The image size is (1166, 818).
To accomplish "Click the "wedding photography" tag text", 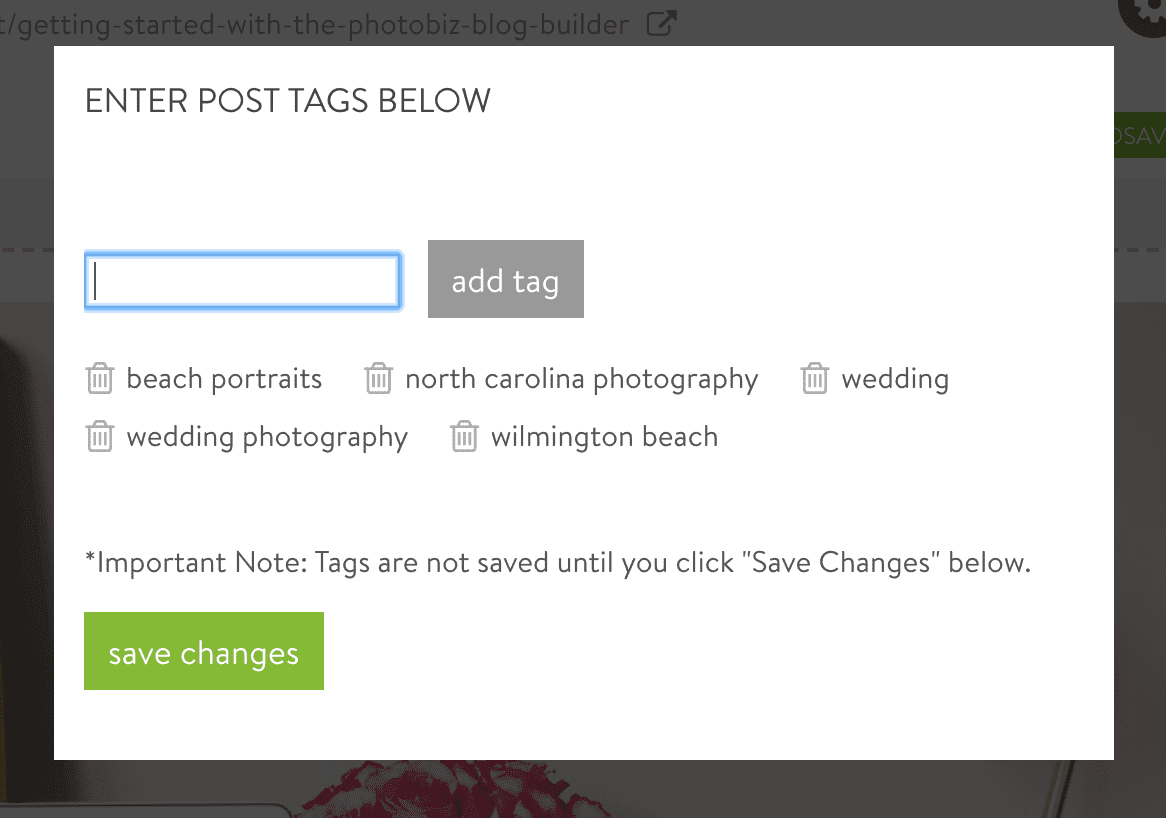I will (x=266, y=436).
